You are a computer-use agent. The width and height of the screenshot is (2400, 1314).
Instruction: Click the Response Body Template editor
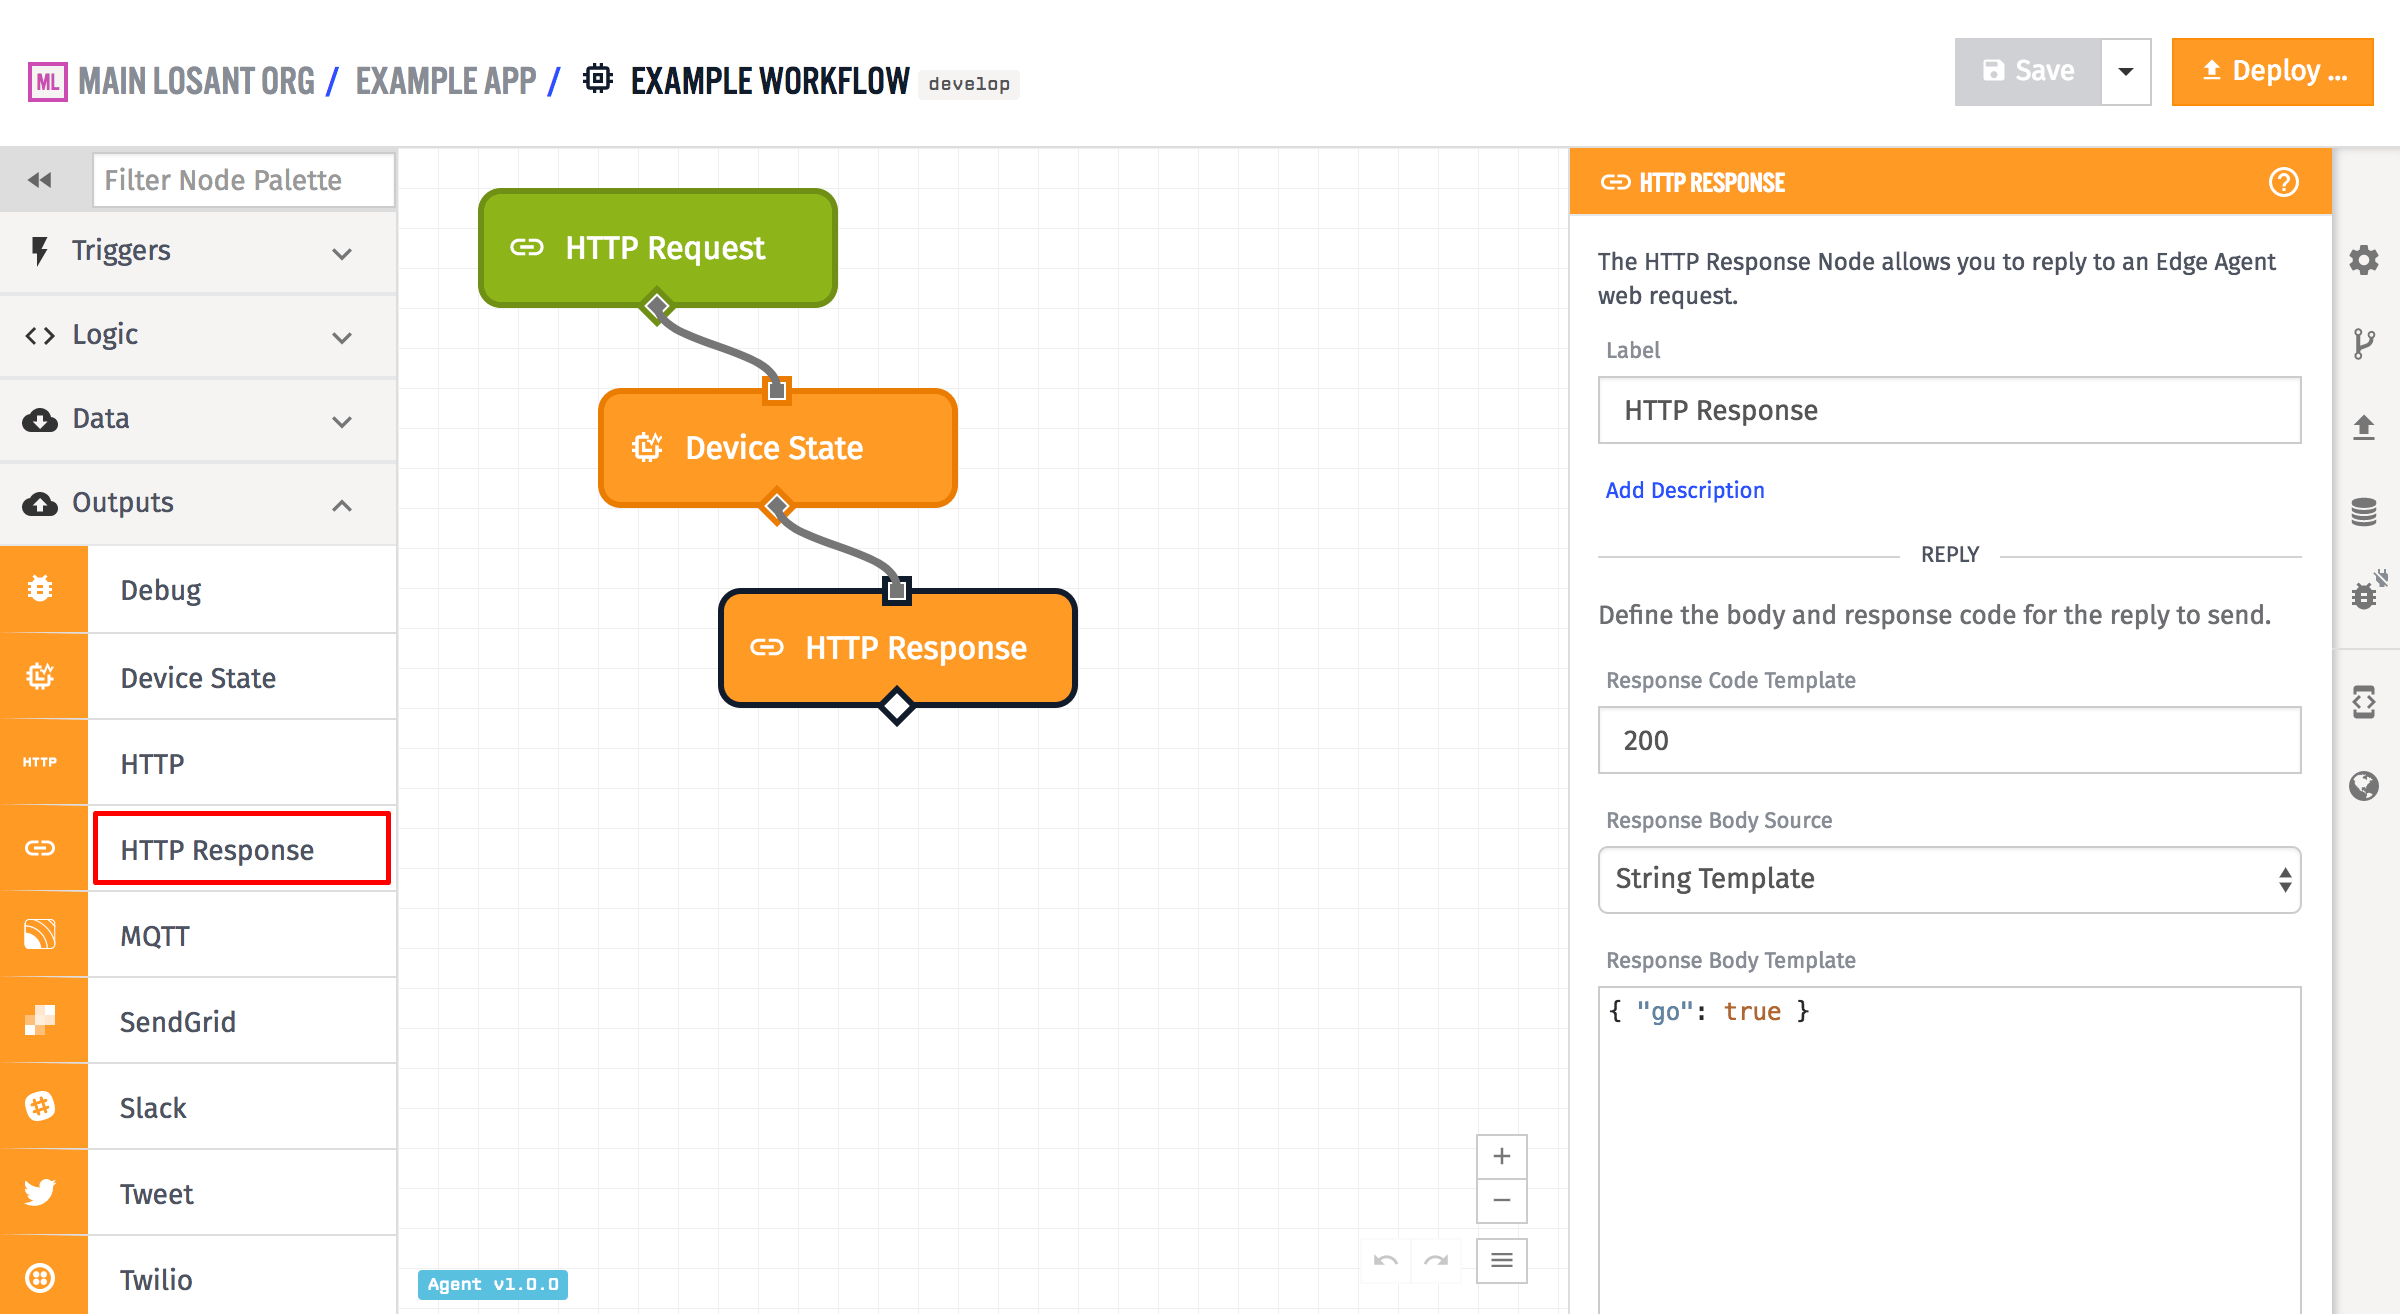point(1949,1150)
